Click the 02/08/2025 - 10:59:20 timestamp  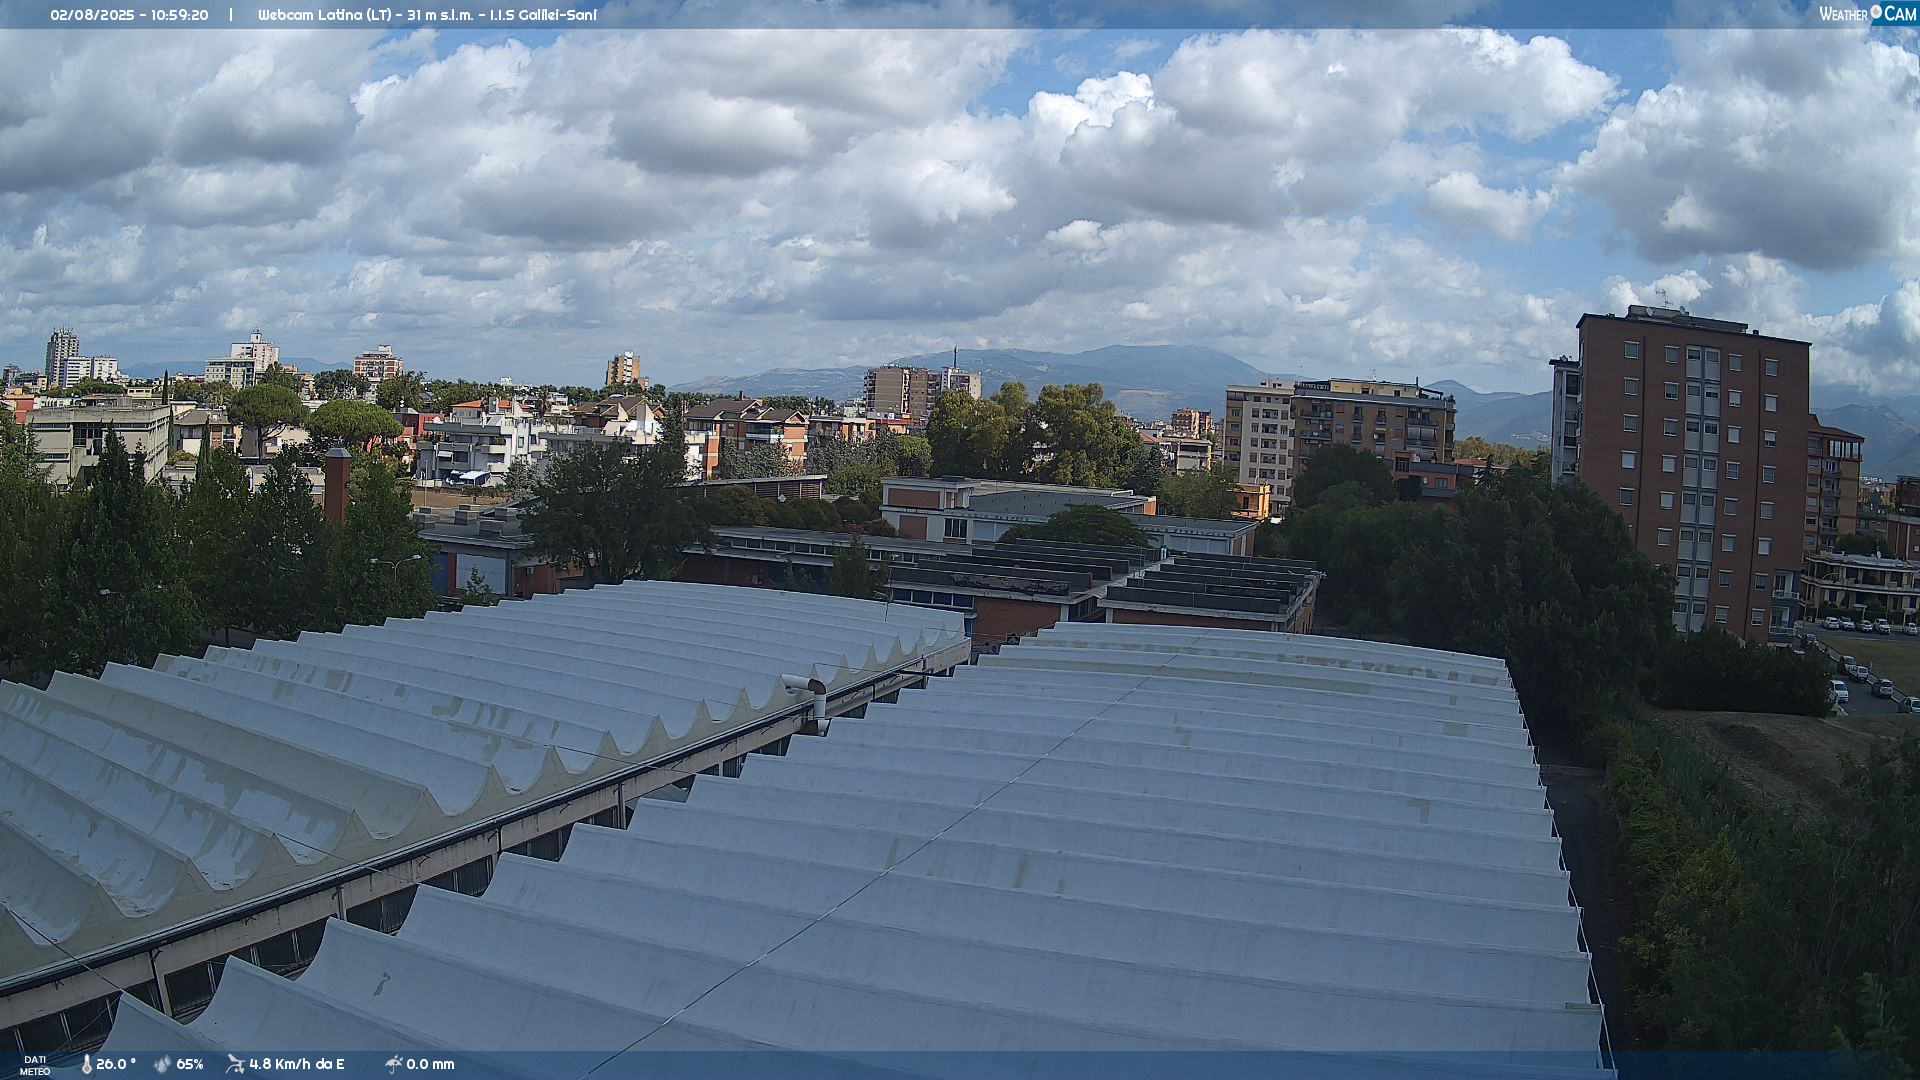pos(129,15)
